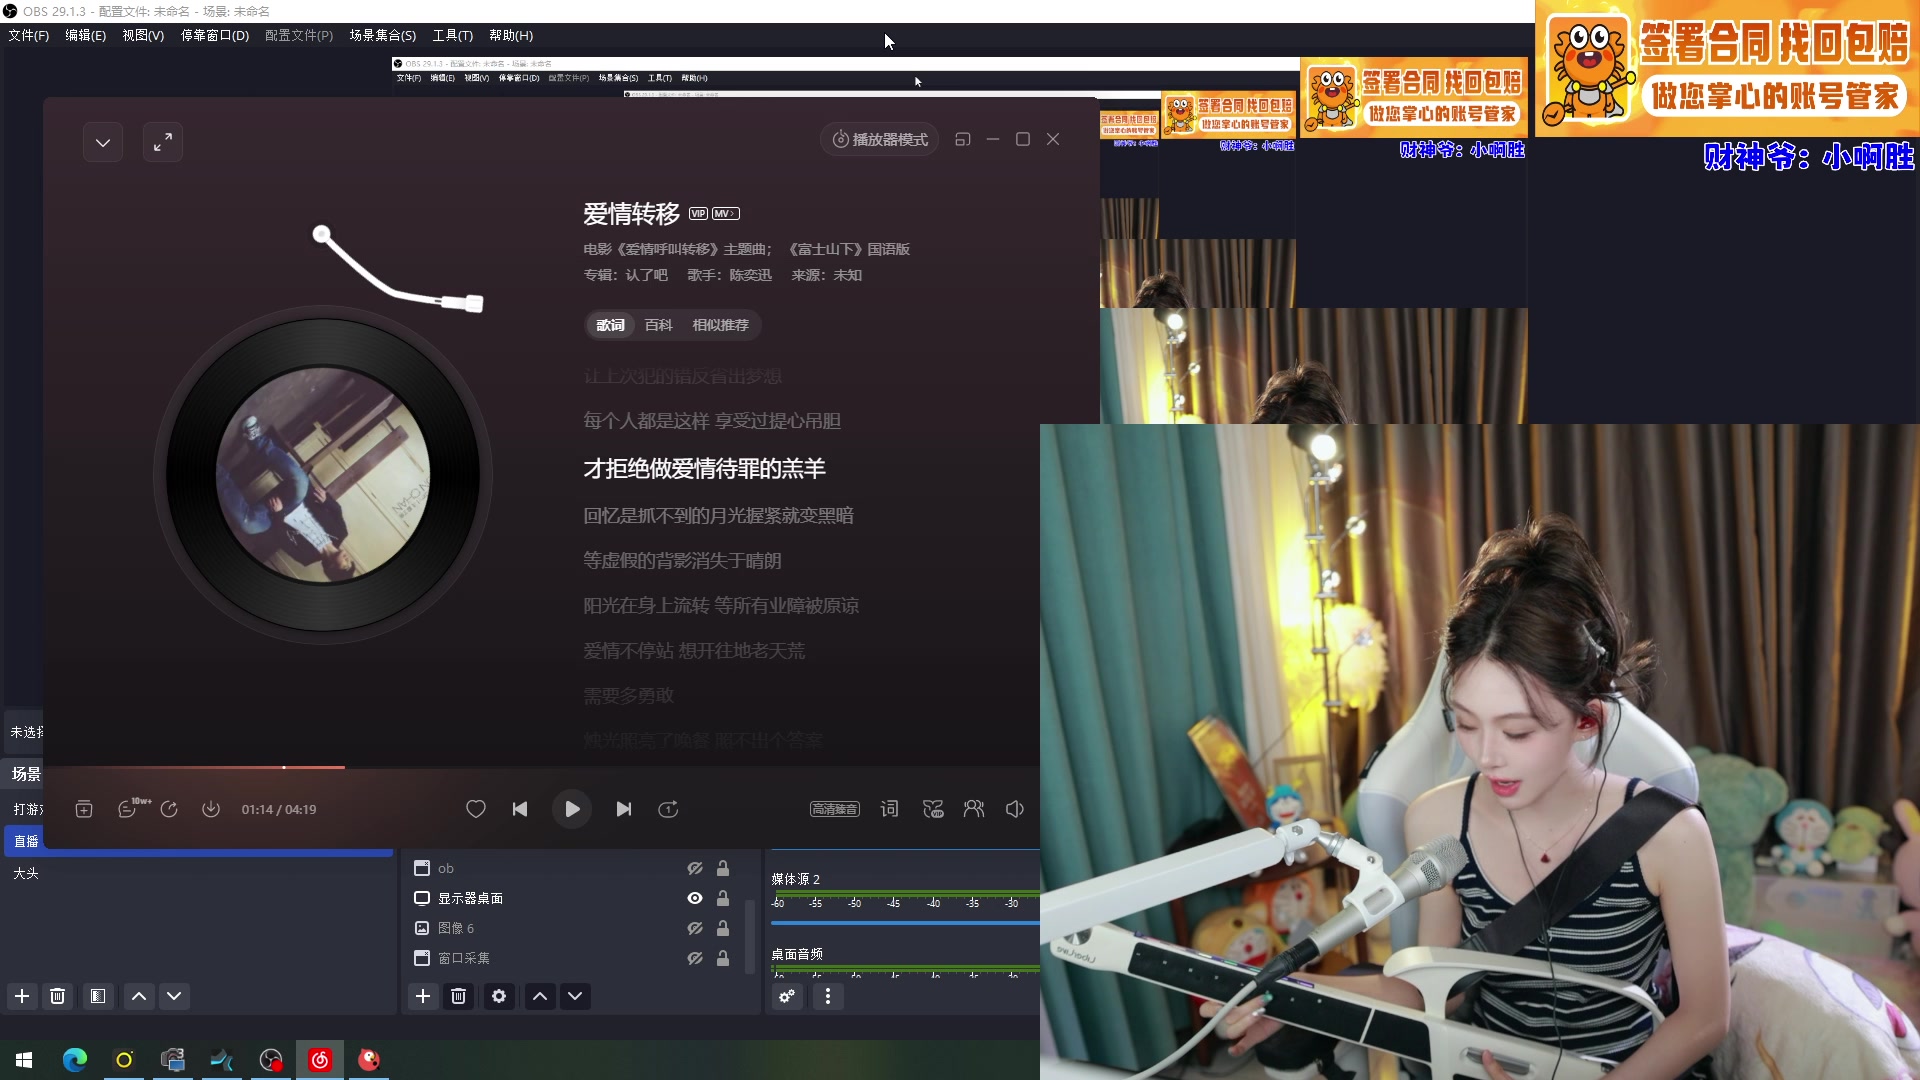This screenshot has width=1920, height=1080.
Task: Select the 百科 tab
Action: (658, 325)
